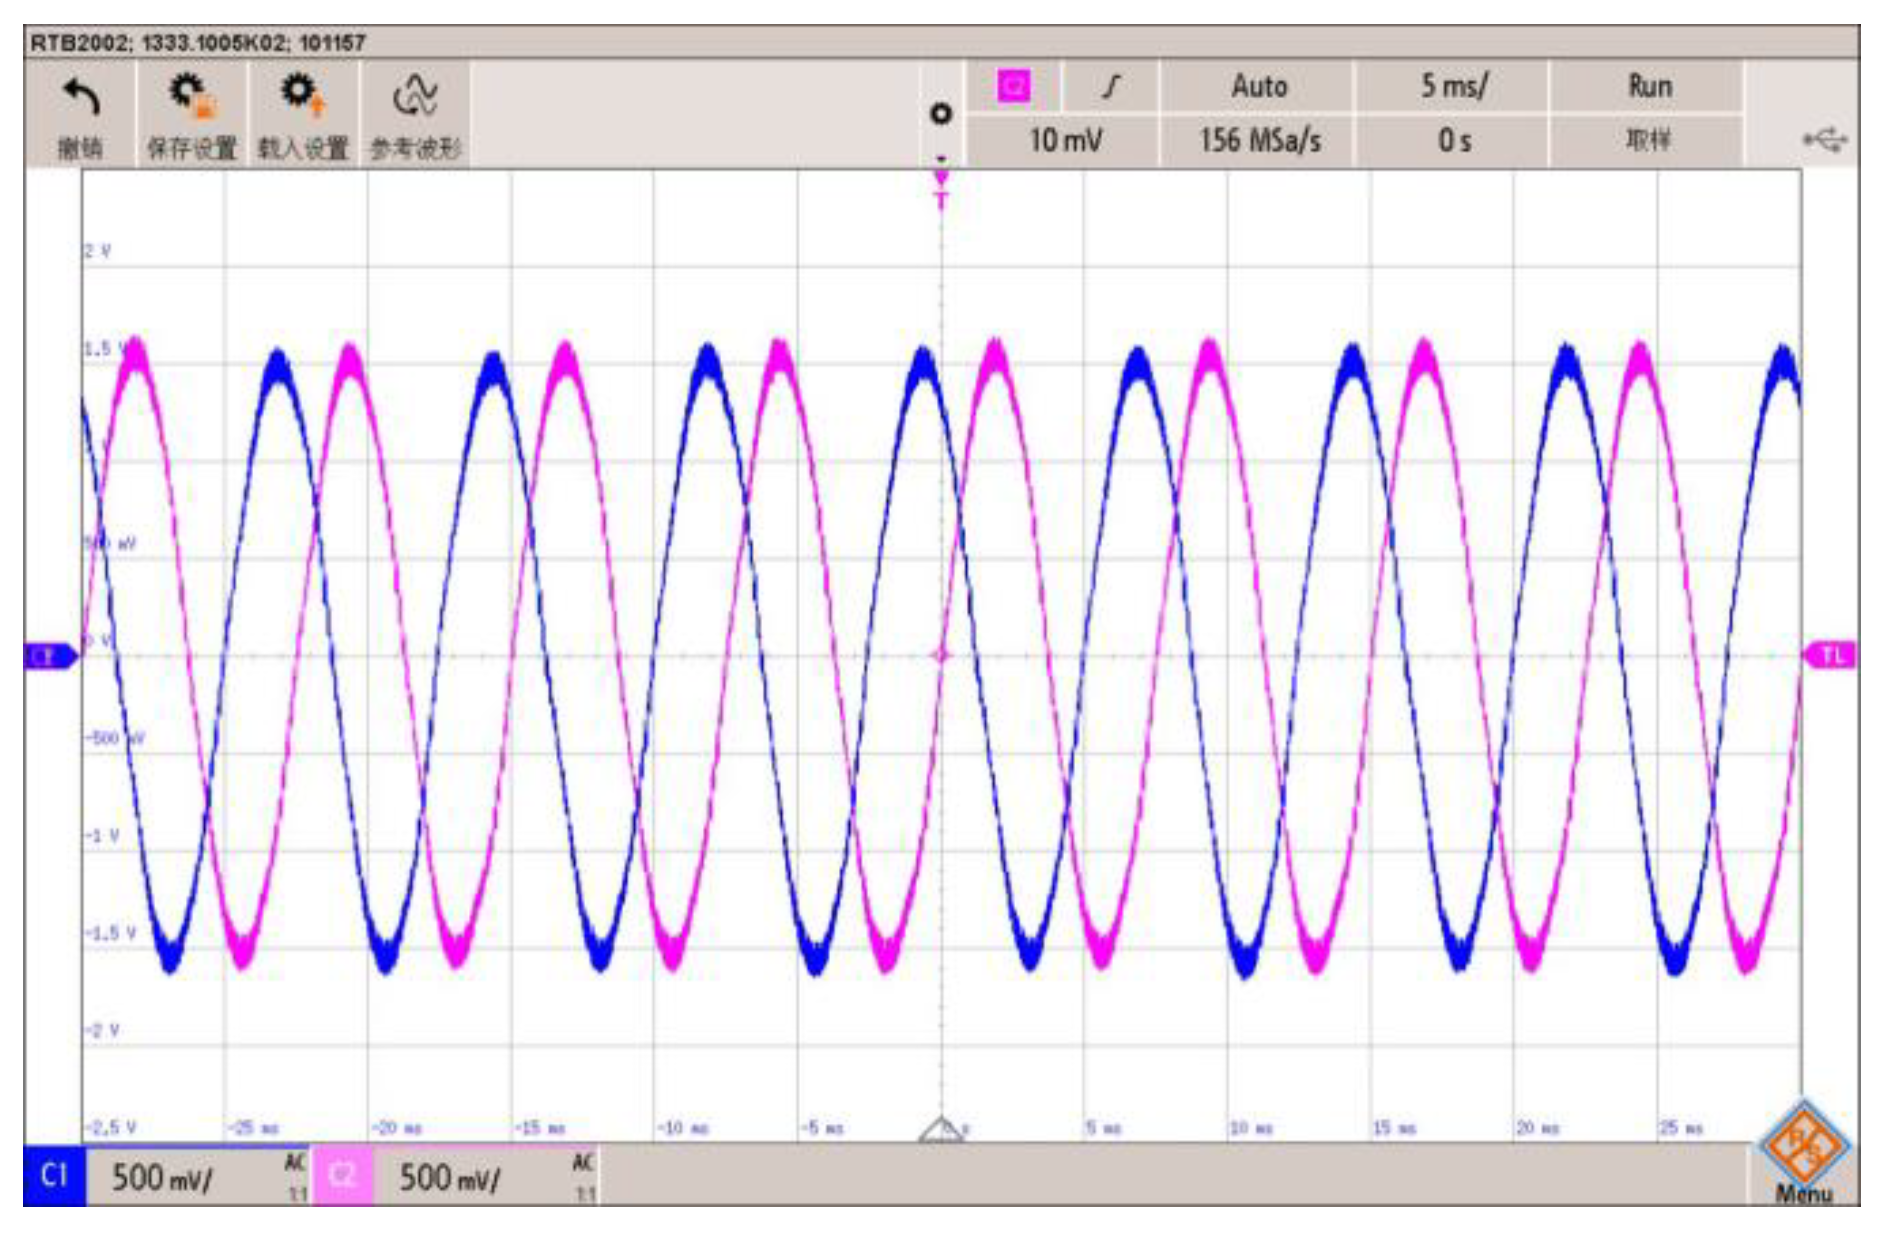The image size is (1882, 1234).
Task: Click the TL trigger level marker
Action: [x=1830, y=656]
